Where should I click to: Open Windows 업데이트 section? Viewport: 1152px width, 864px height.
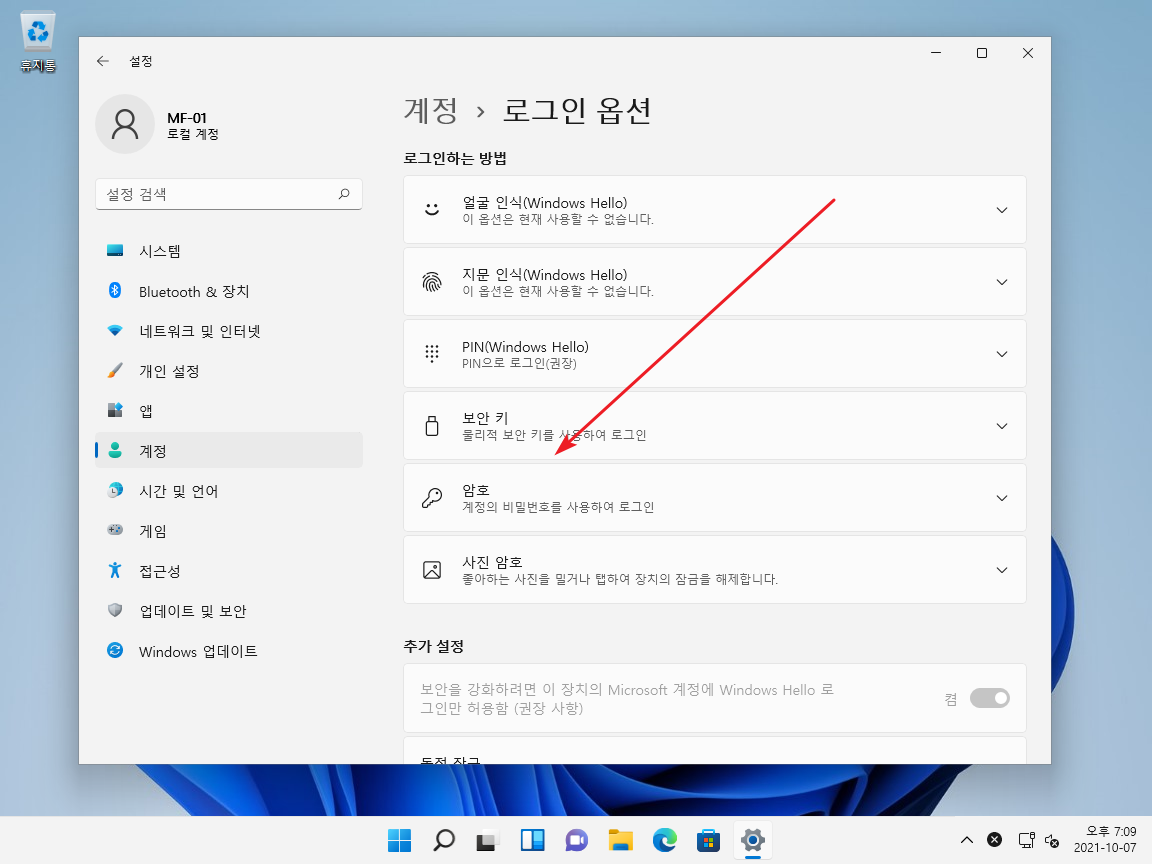click(x=228, y=651)
